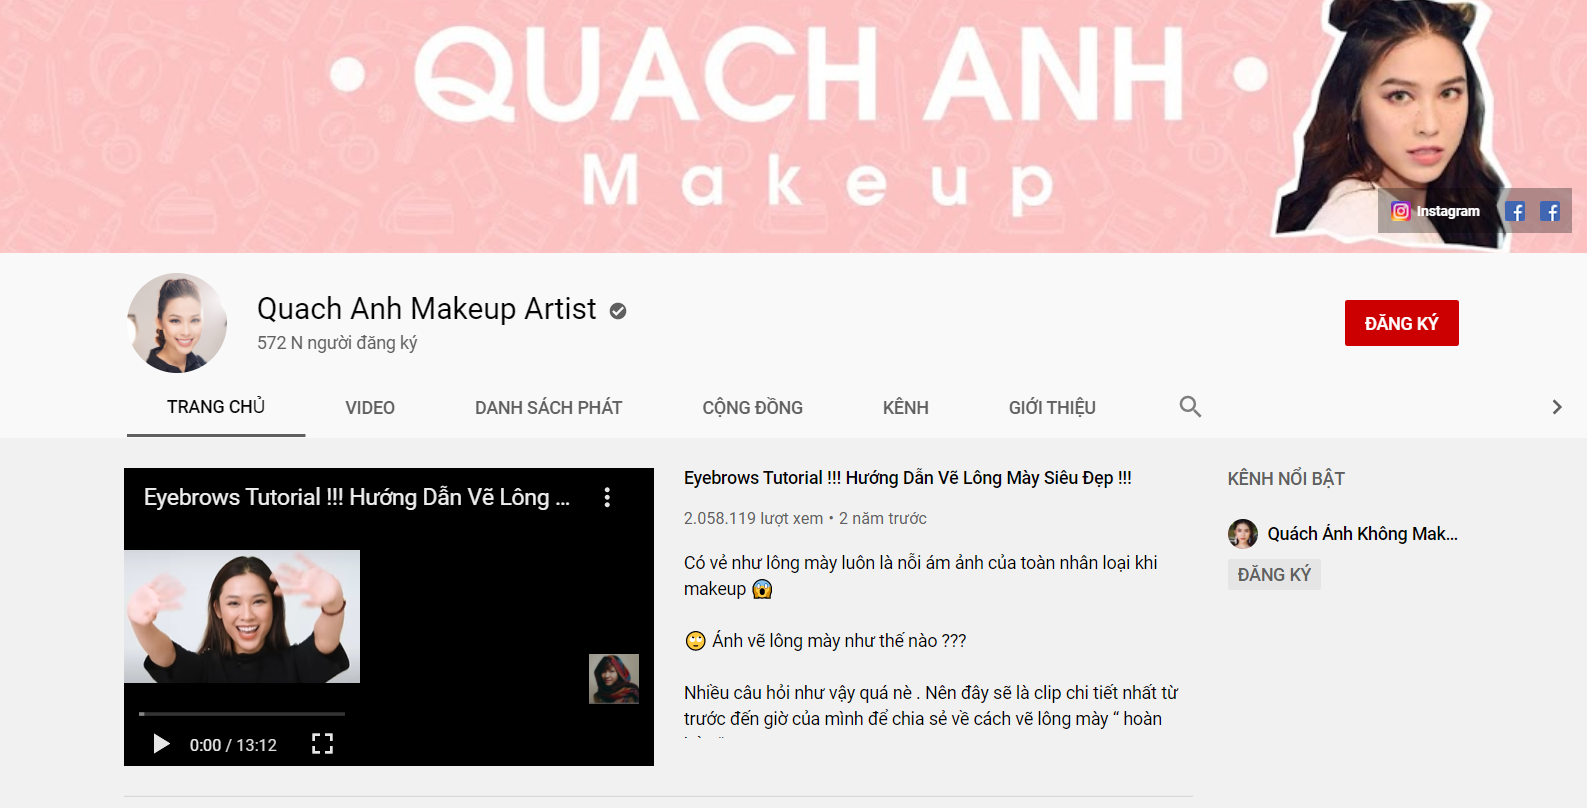Subscribe to the featured channel Quách Ánh
1587x808 pixels.
1274,575
